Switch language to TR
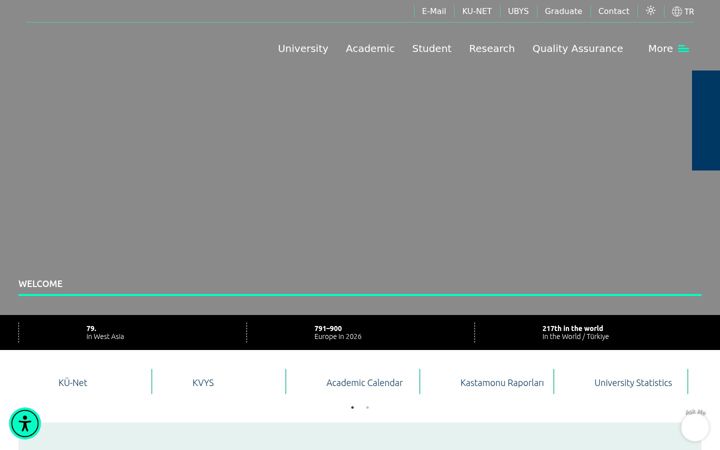The width and height of the screenshot is (720, 450). [x=689, y=11]
